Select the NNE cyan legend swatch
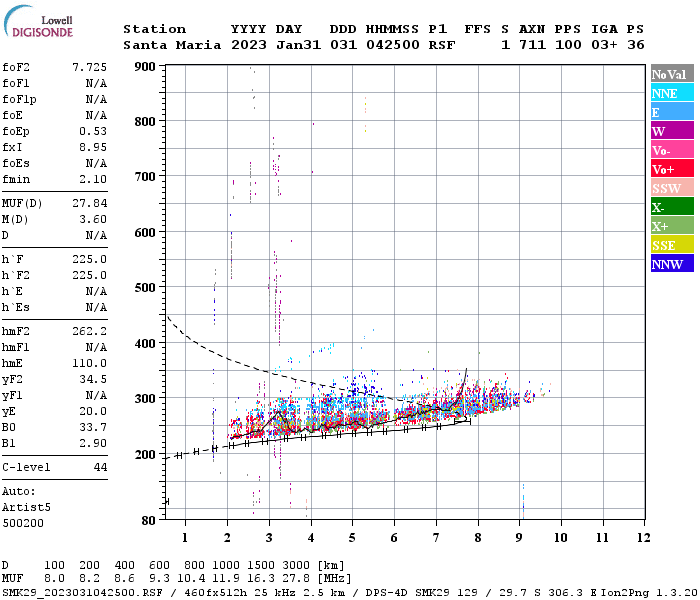Image resolution: width=700 pixels, height=600 pixels. [672, 92]
